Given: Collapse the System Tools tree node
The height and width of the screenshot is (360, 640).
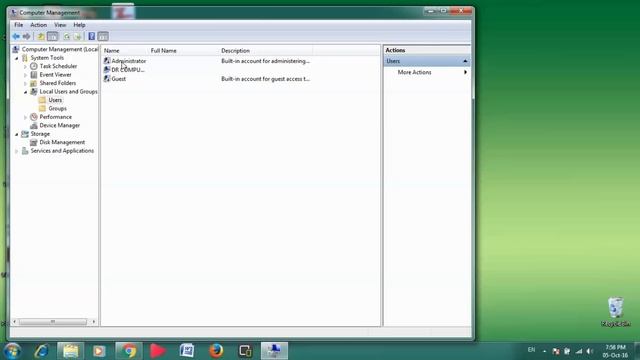Looking at the screenshot, I should pos(17,58).
